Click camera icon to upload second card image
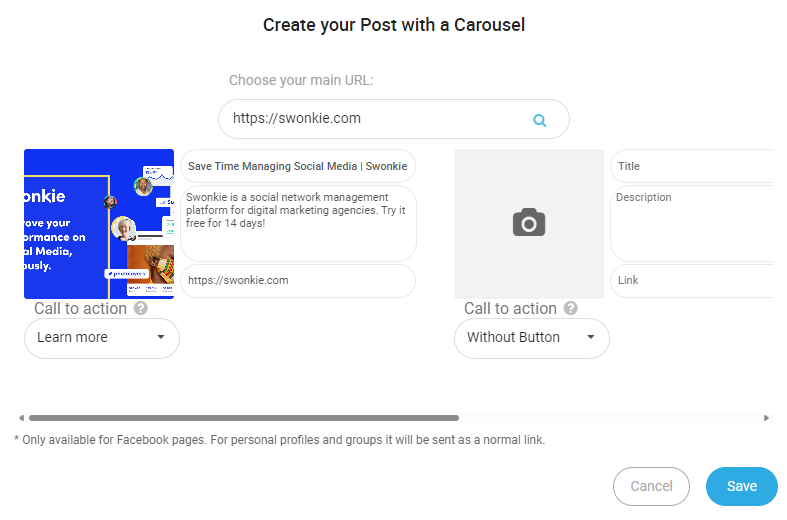The image size is (787, 520). tap(529, 222)
